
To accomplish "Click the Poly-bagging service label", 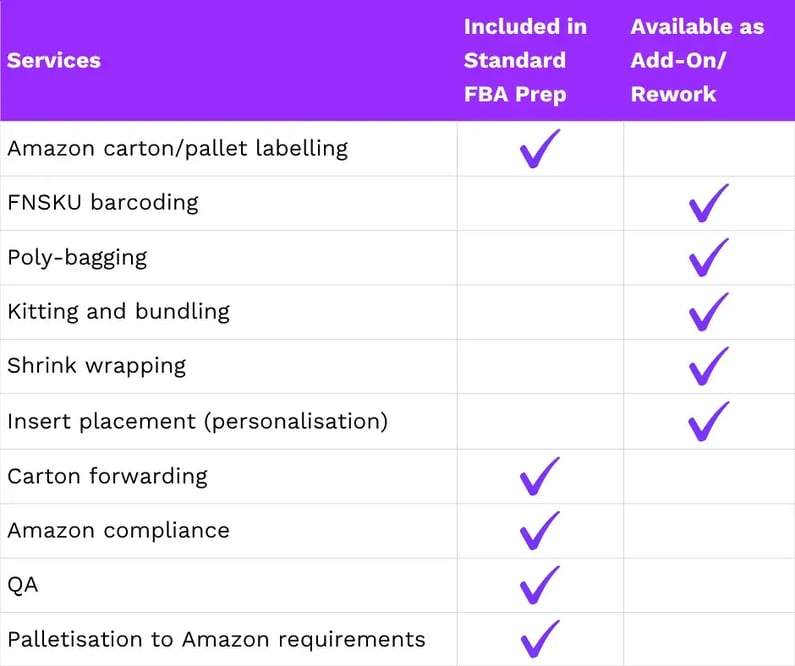I will (77, 257).
